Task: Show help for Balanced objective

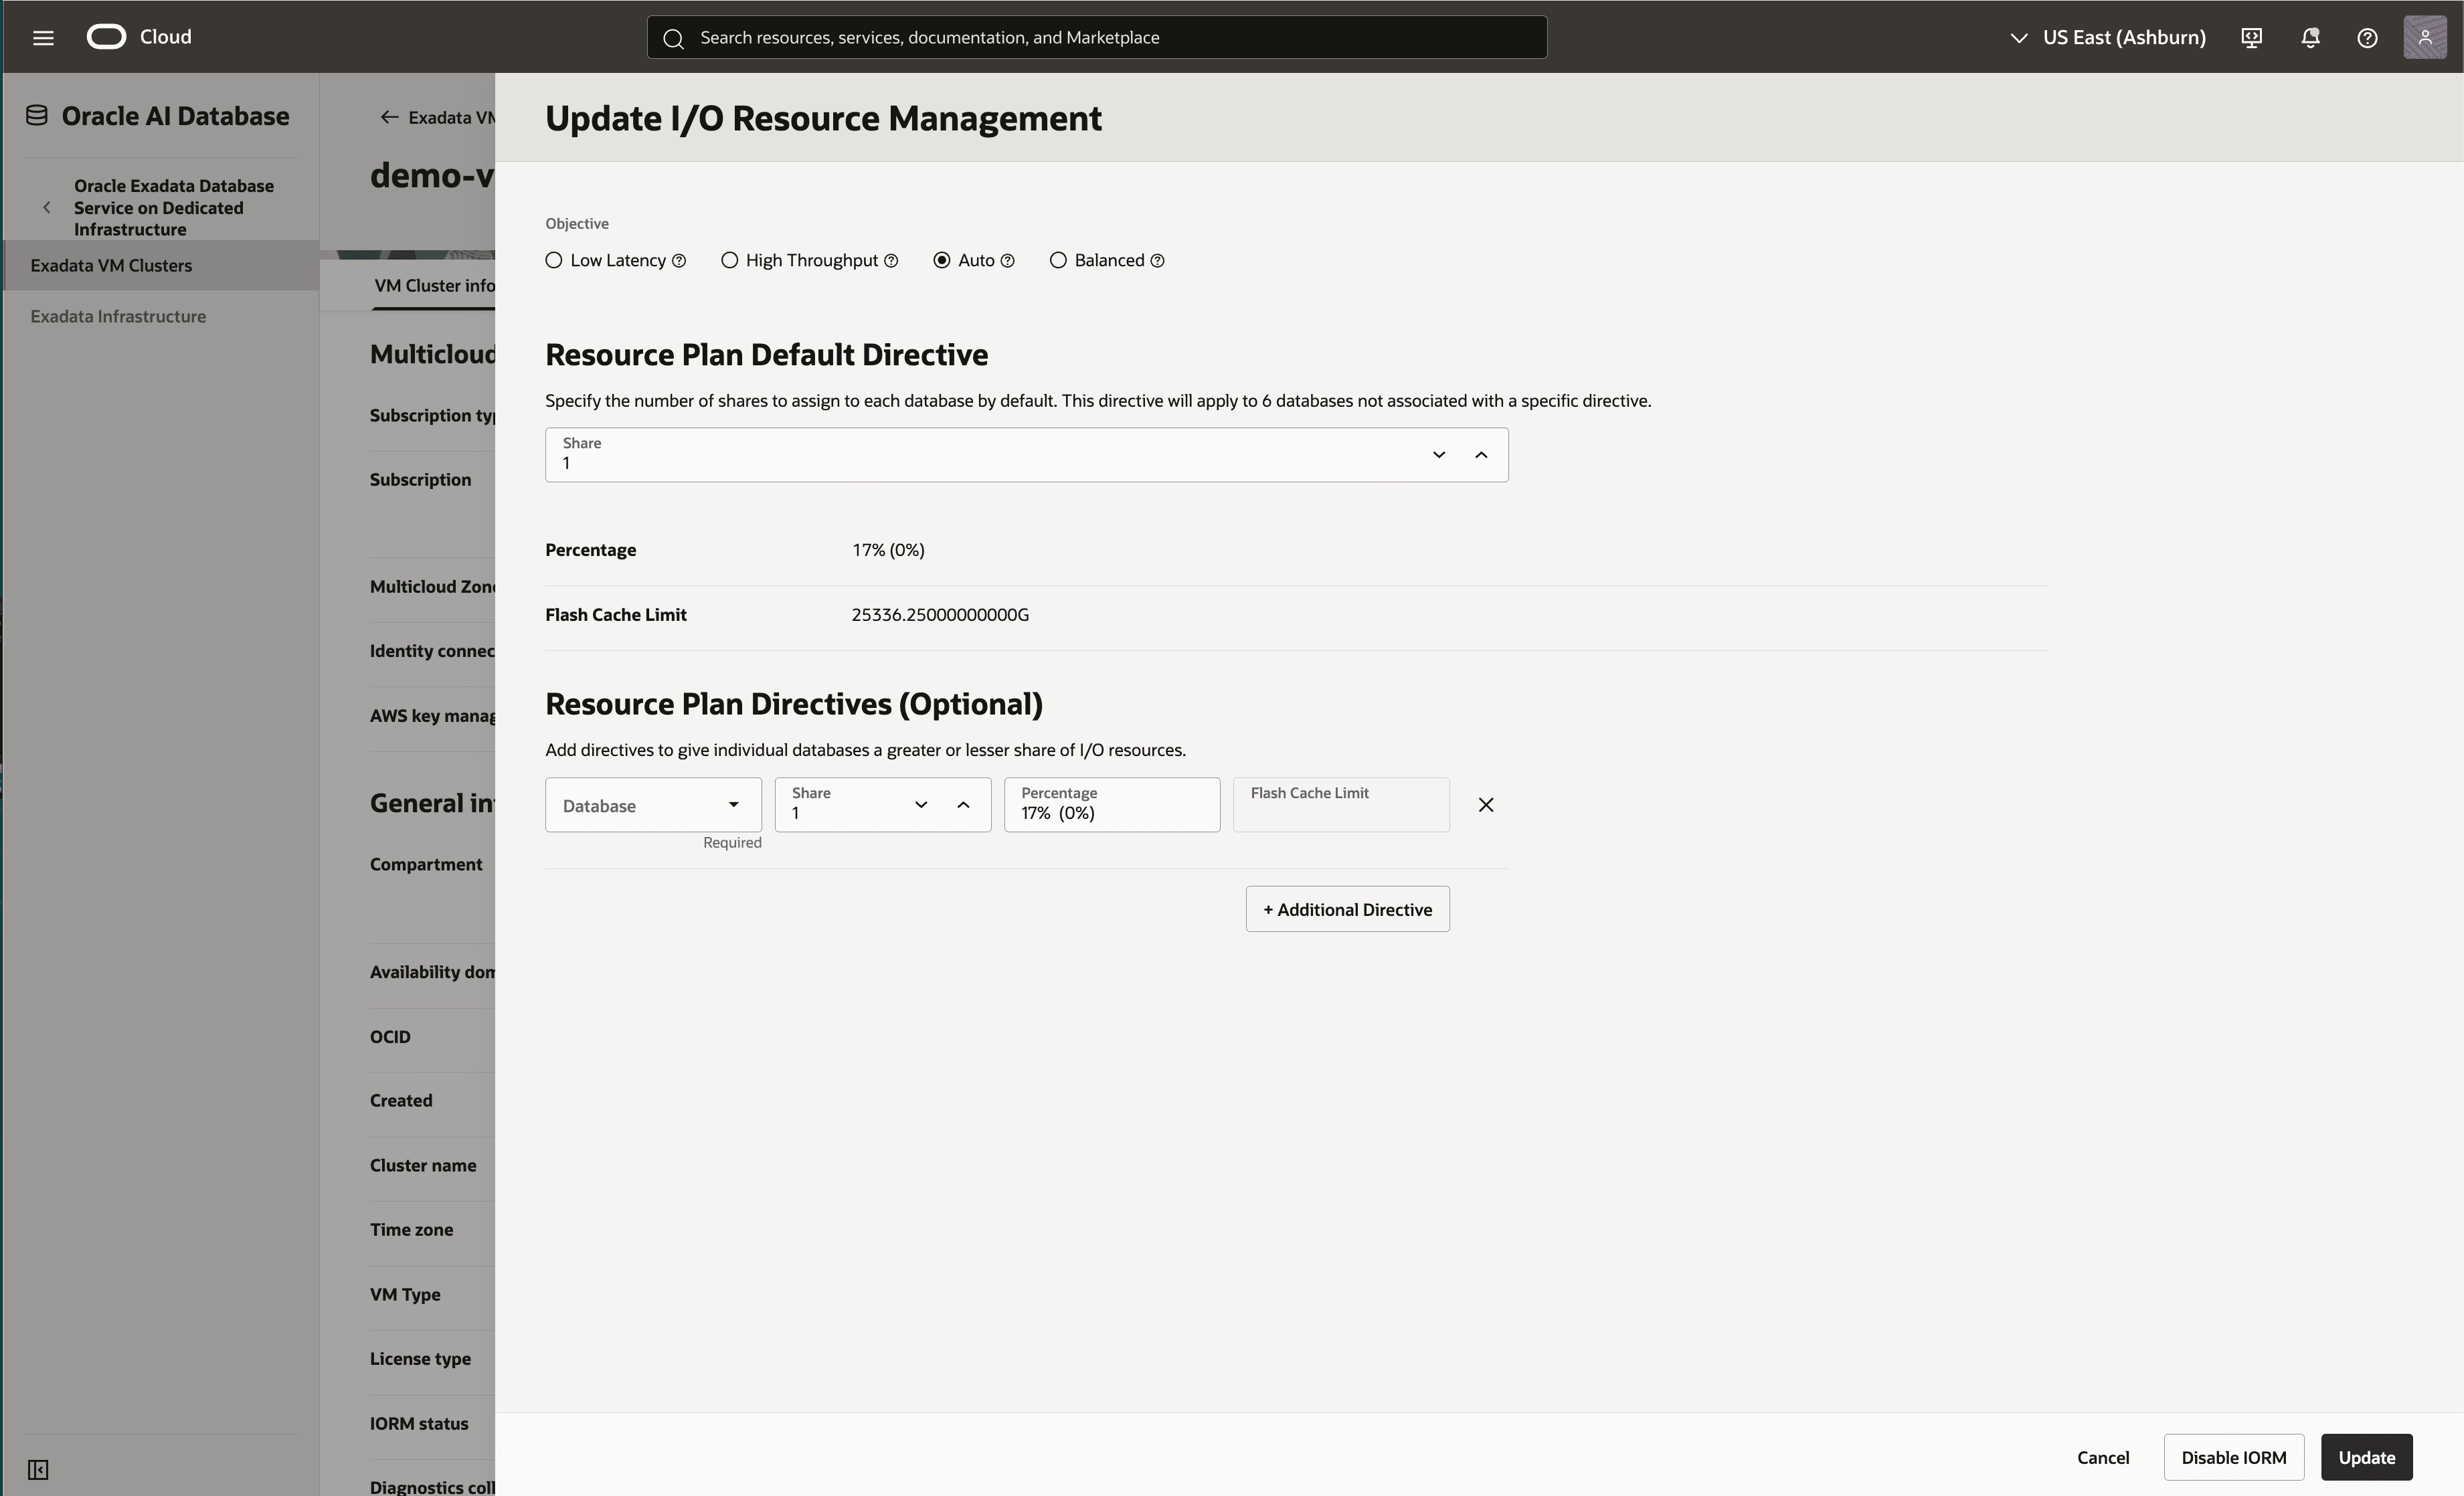Action: point(1157,261)
